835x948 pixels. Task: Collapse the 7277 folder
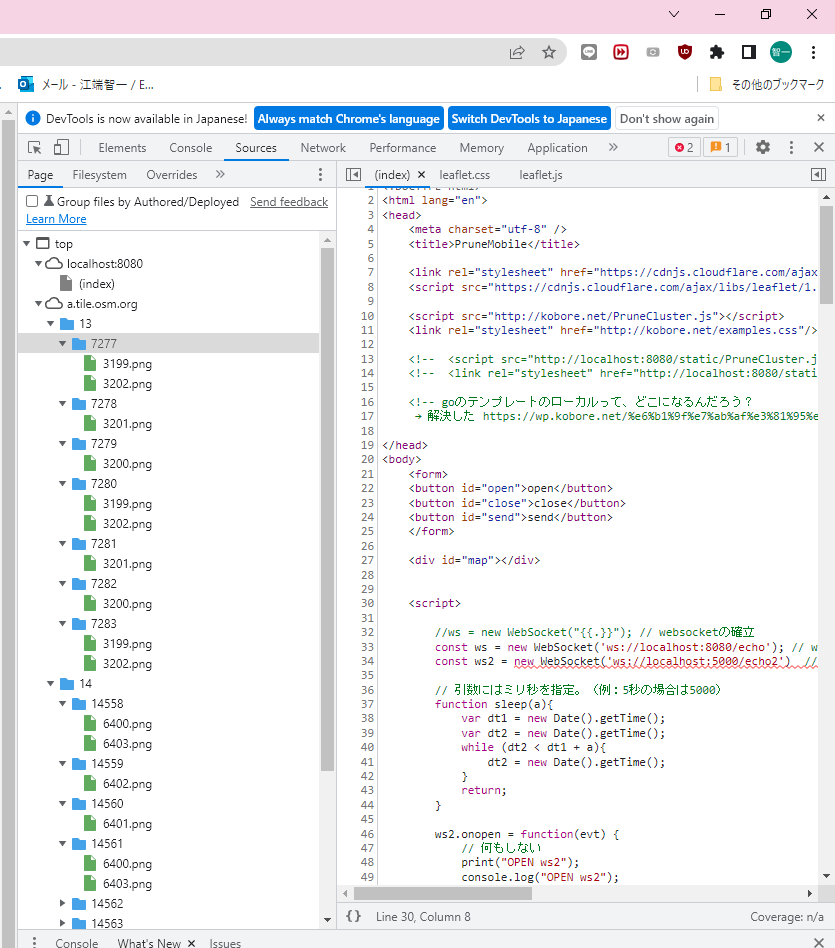coord(63,343)
